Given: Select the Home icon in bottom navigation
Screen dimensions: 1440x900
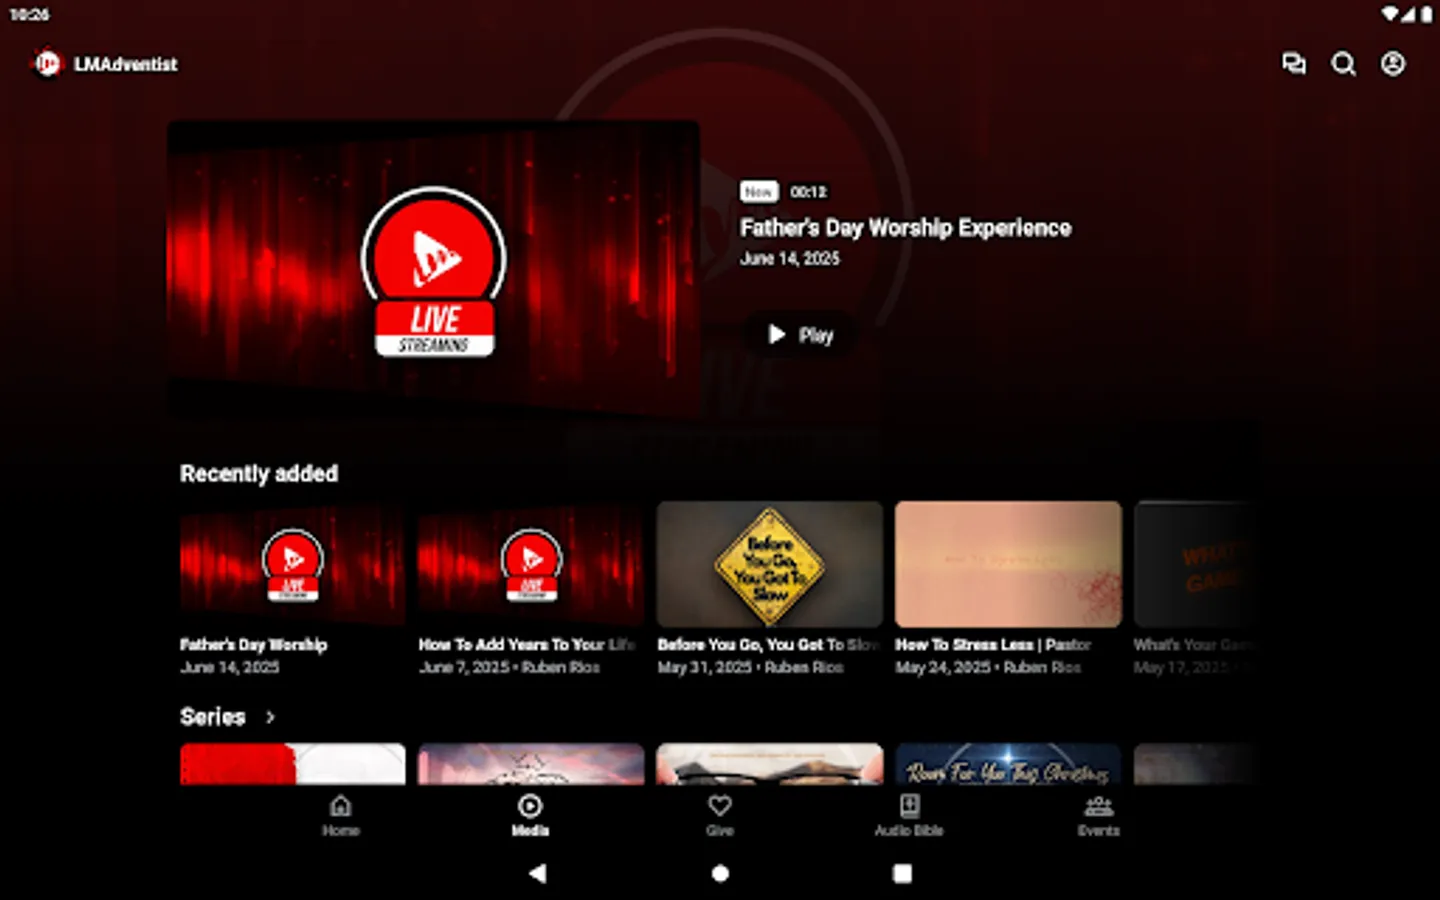Looking at the screenshot, I should click(x=341, y=807).
